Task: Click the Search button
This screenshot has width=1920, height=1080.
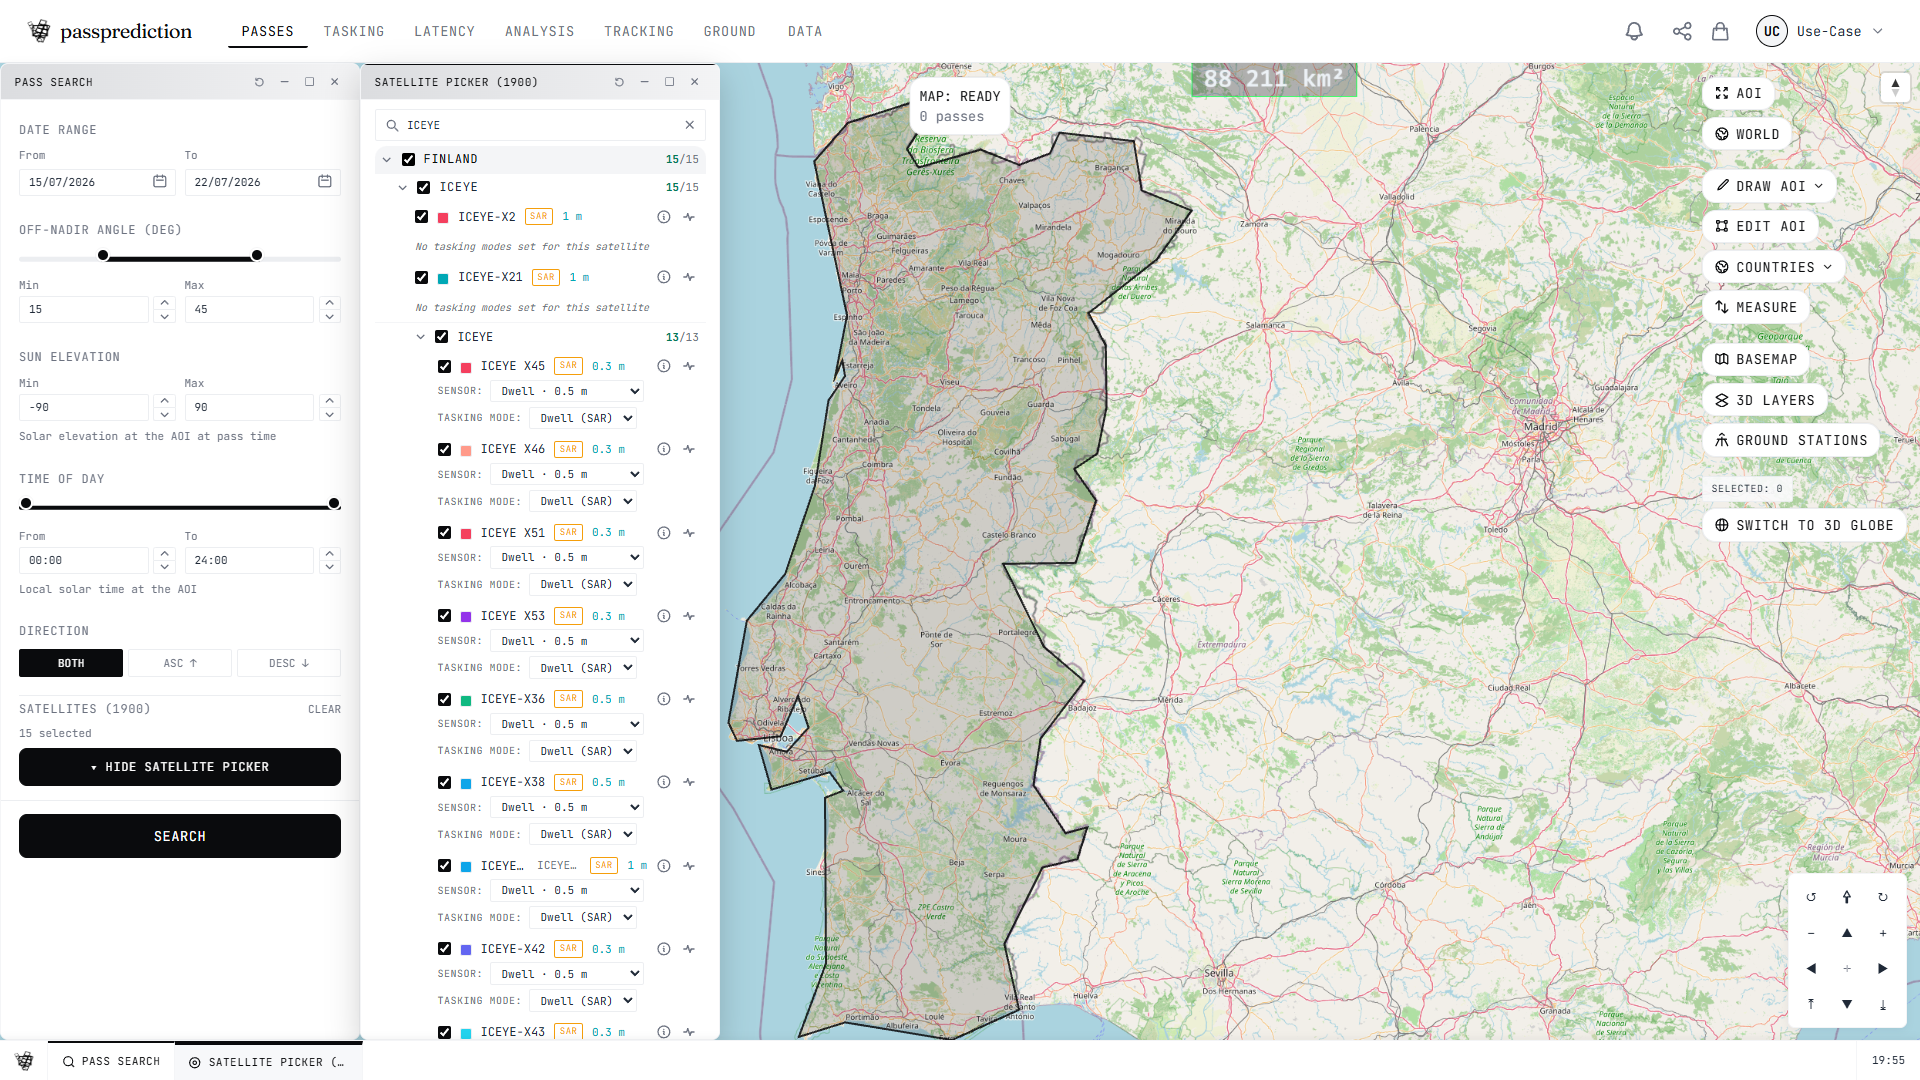Action: coord(180,836)
